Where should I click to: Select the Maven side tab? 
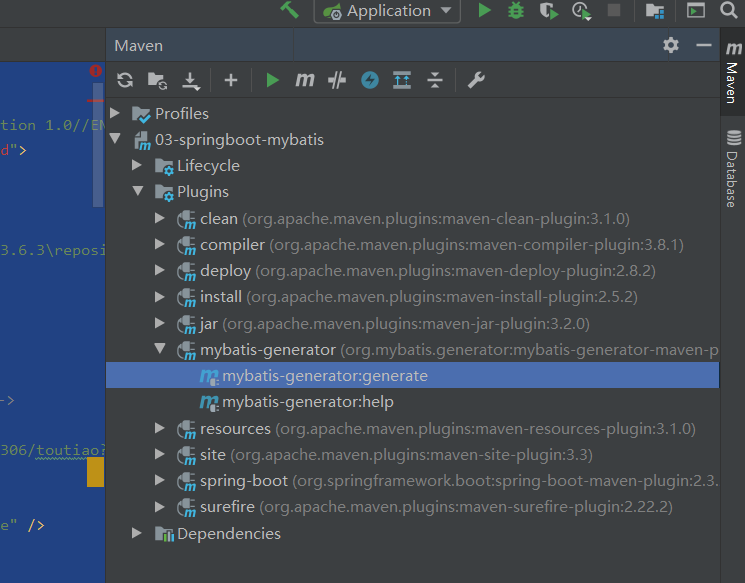pos(732,72)
